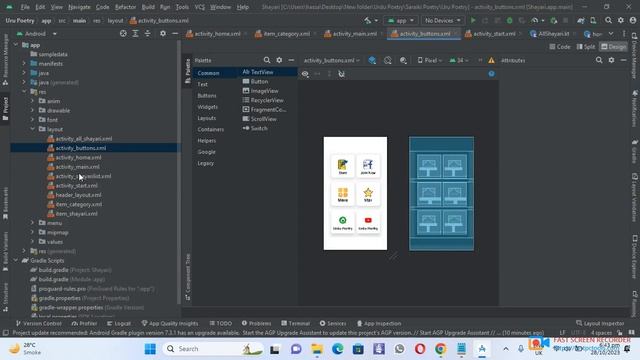Image resolution: width=640 pixels, height=360 pixels.
Task: Open IDE settings gear in top toolbar
Action: [621, 20]
